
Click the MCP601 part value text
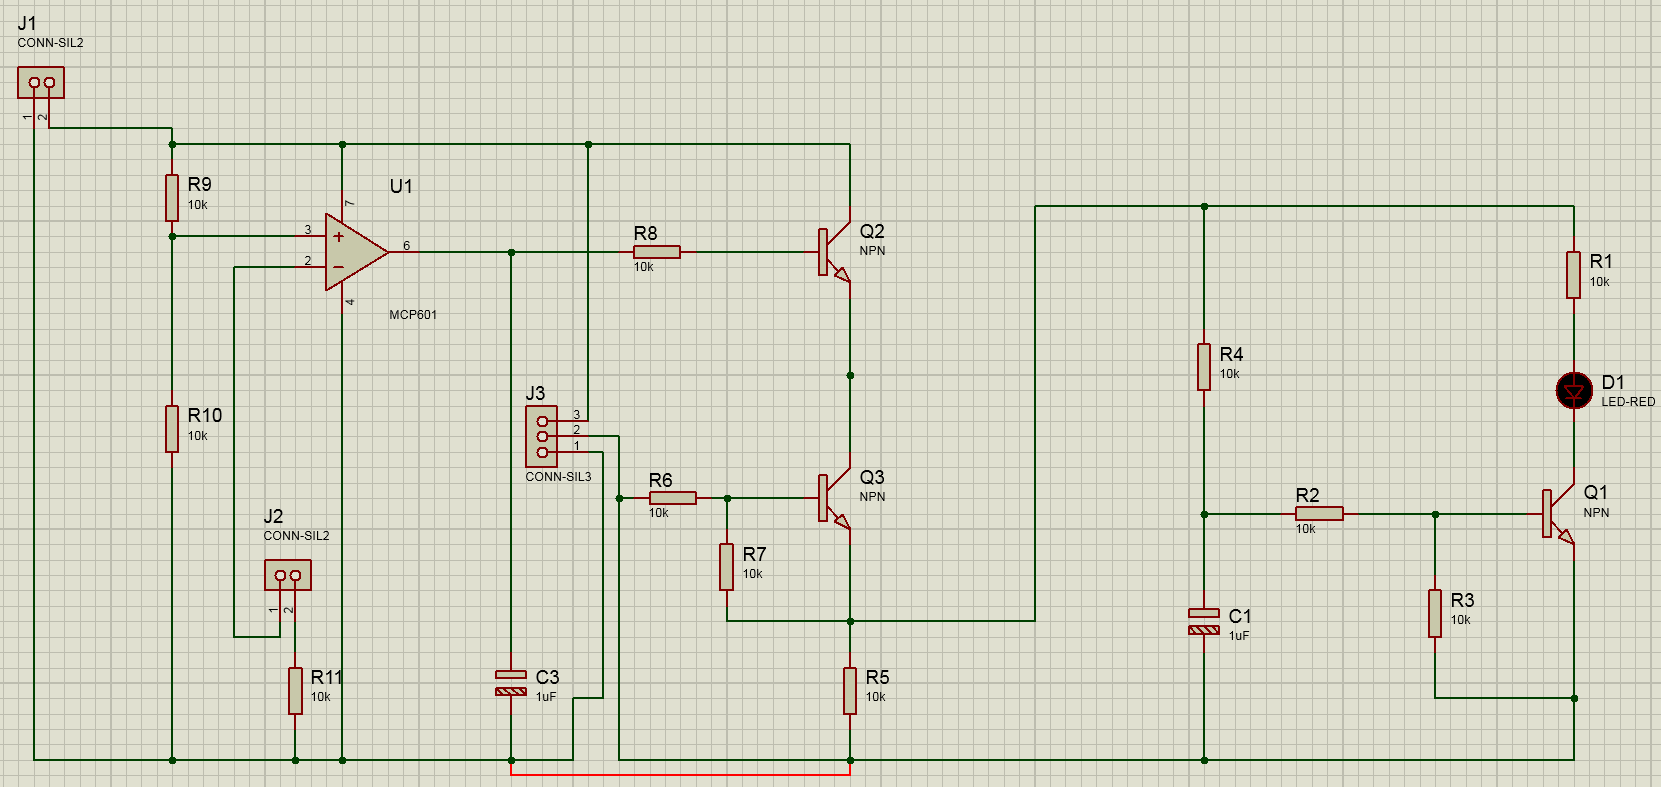[413, 314]
